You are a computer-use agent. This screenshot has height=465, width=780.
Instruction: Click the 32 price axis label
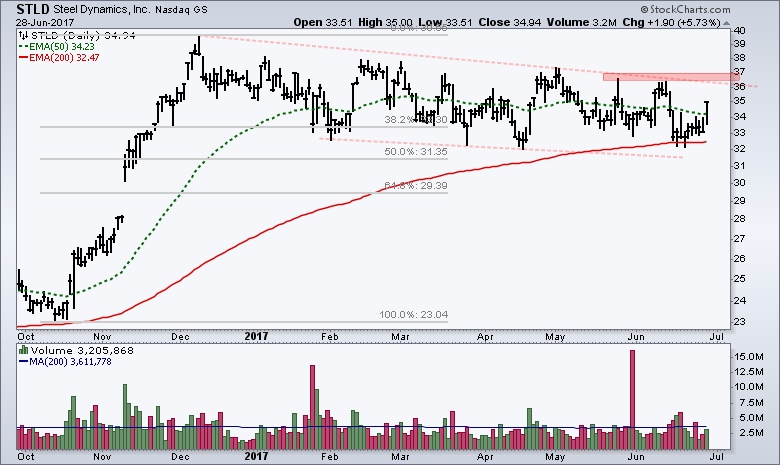(x=739, y=149)
